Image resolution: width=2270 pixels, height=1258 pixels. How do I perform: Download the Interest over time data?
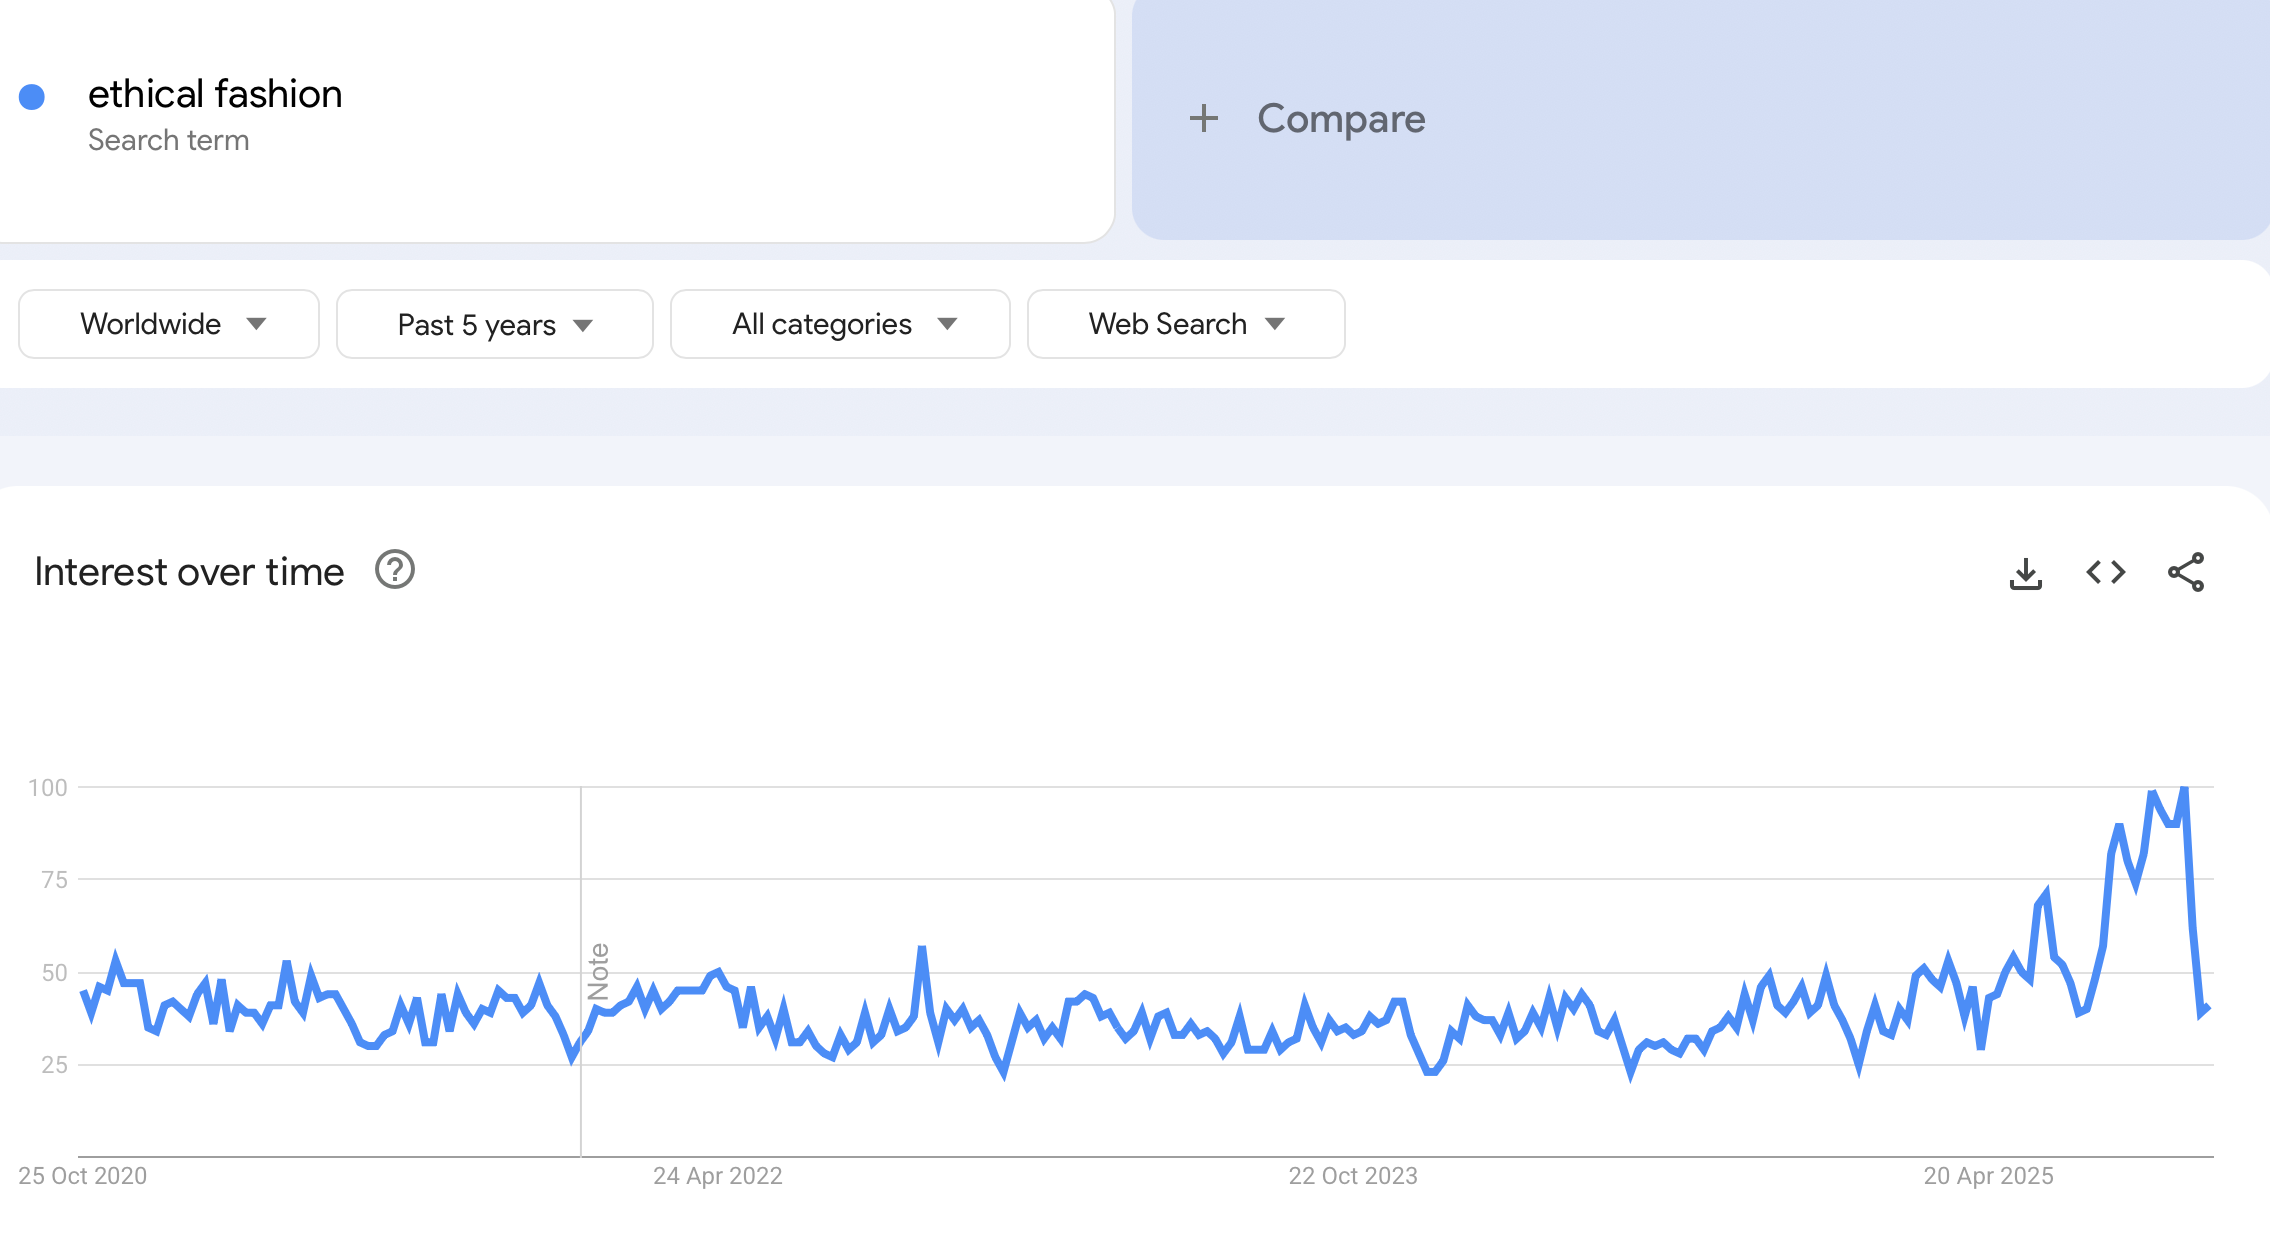pyautogui.click(x=2027, y=572)
